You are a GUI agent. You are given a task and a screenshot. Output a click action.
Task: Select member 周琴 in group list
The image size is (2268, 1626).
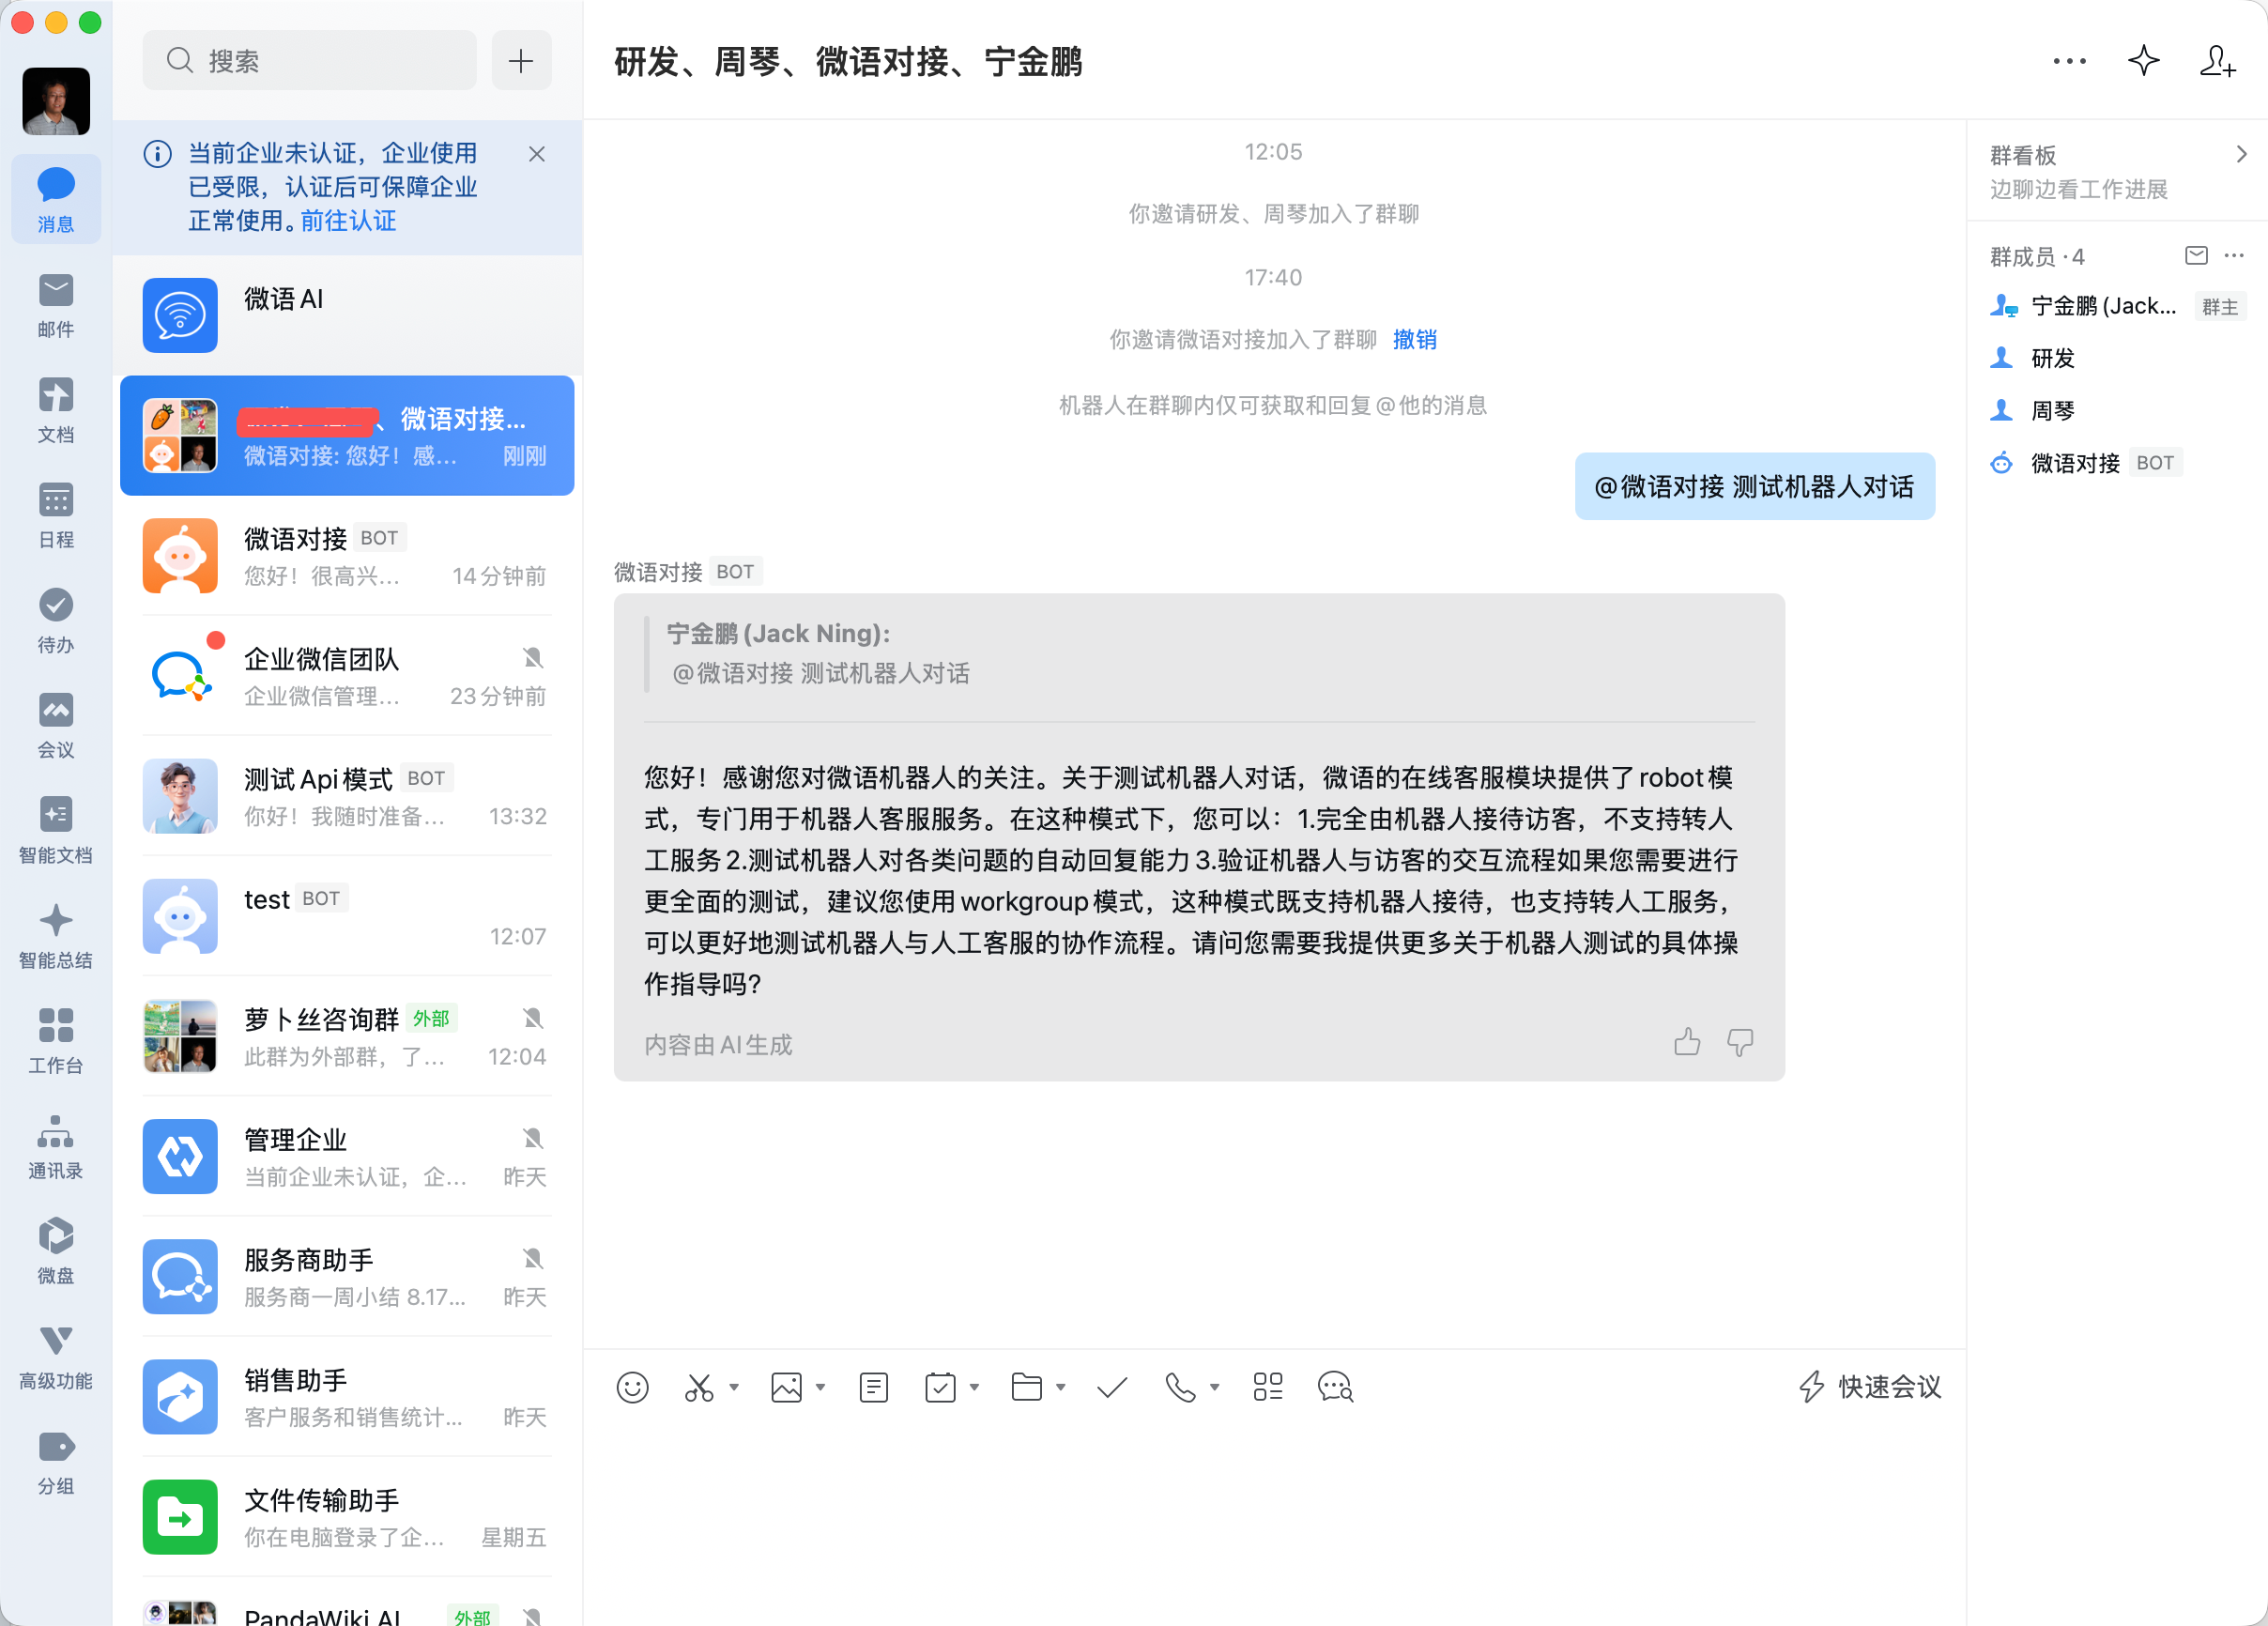click(x=2116, y=410)
